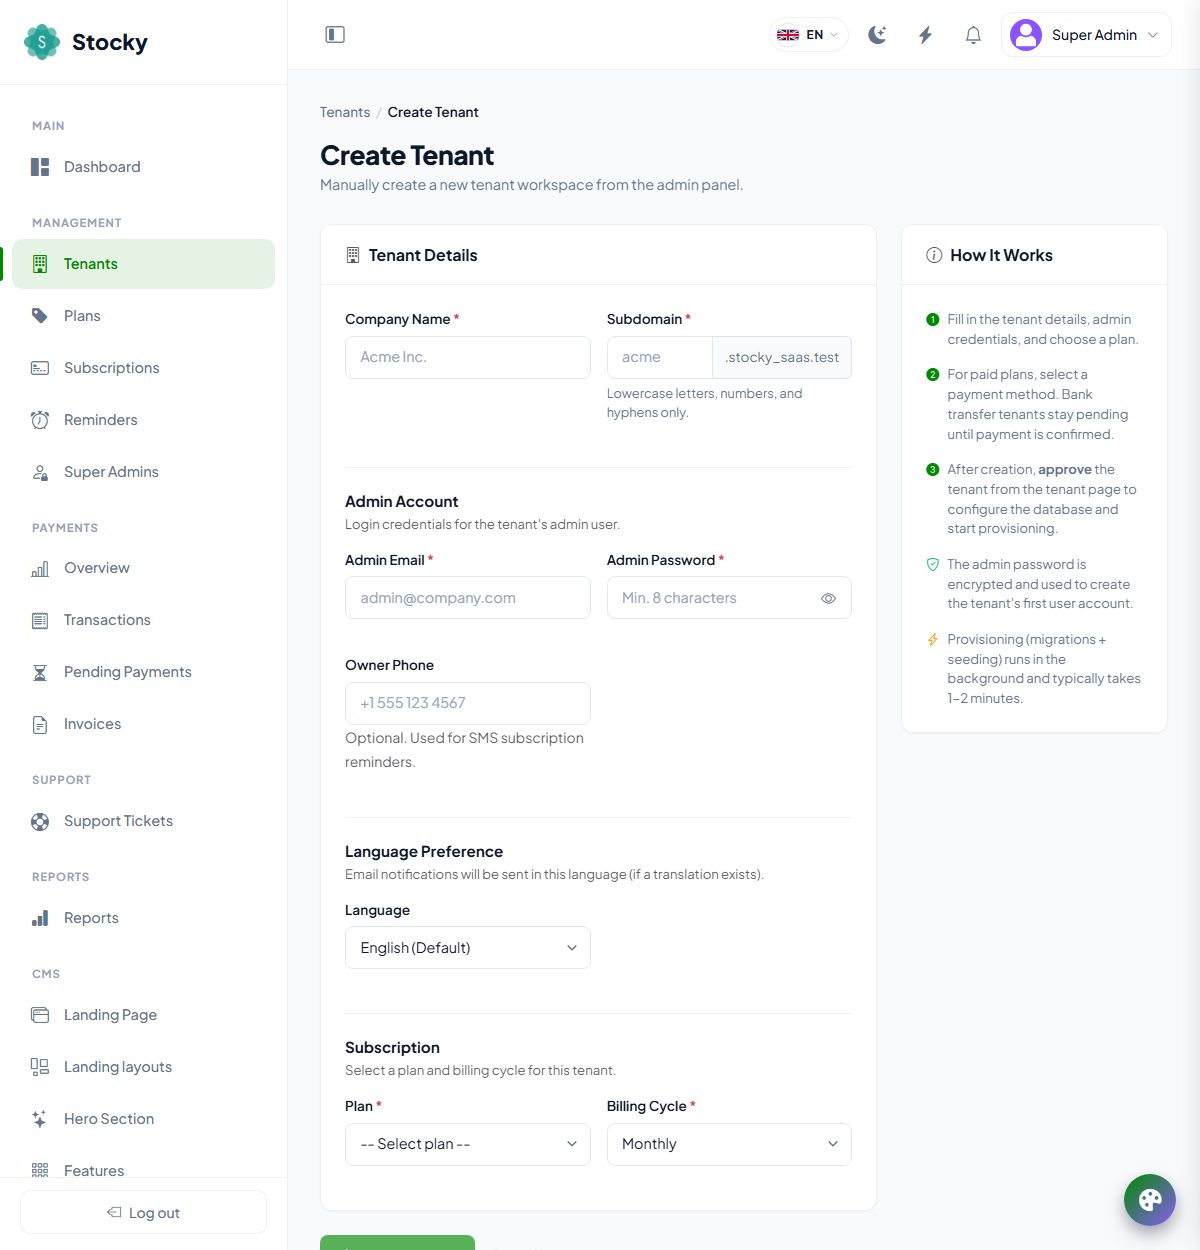1200x1250 pixels.
Task: Click the Tenants building icon in sidebar
Action: click(x=40, y=264)
